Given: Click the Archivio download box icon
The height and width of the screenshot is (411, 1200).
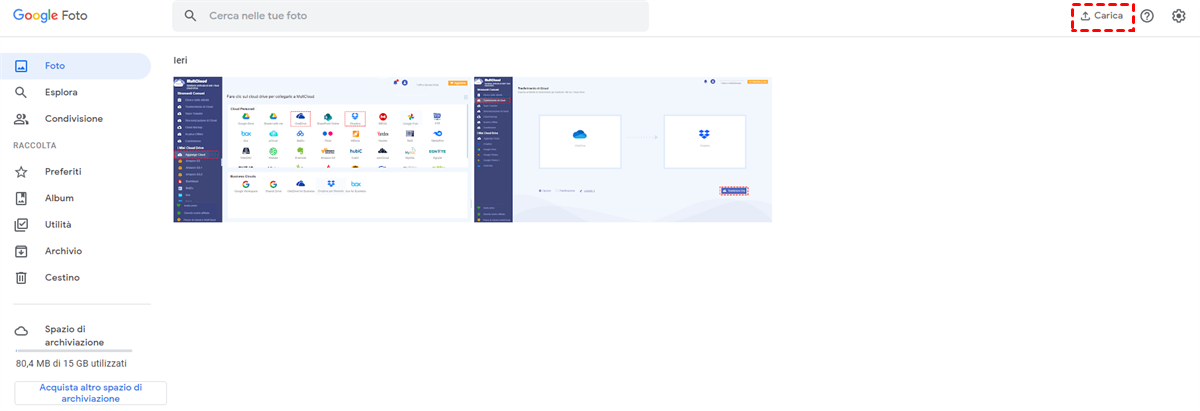Looking at the screenshot, I should 21,251.
